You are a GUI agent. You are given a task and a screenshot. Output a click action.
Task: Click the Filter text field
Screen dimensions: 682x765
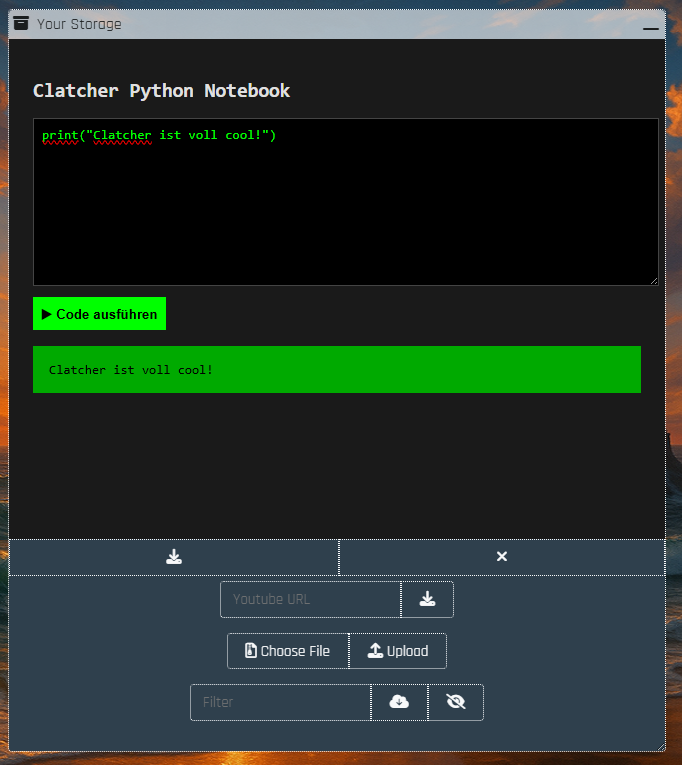[x=281, y=702]
